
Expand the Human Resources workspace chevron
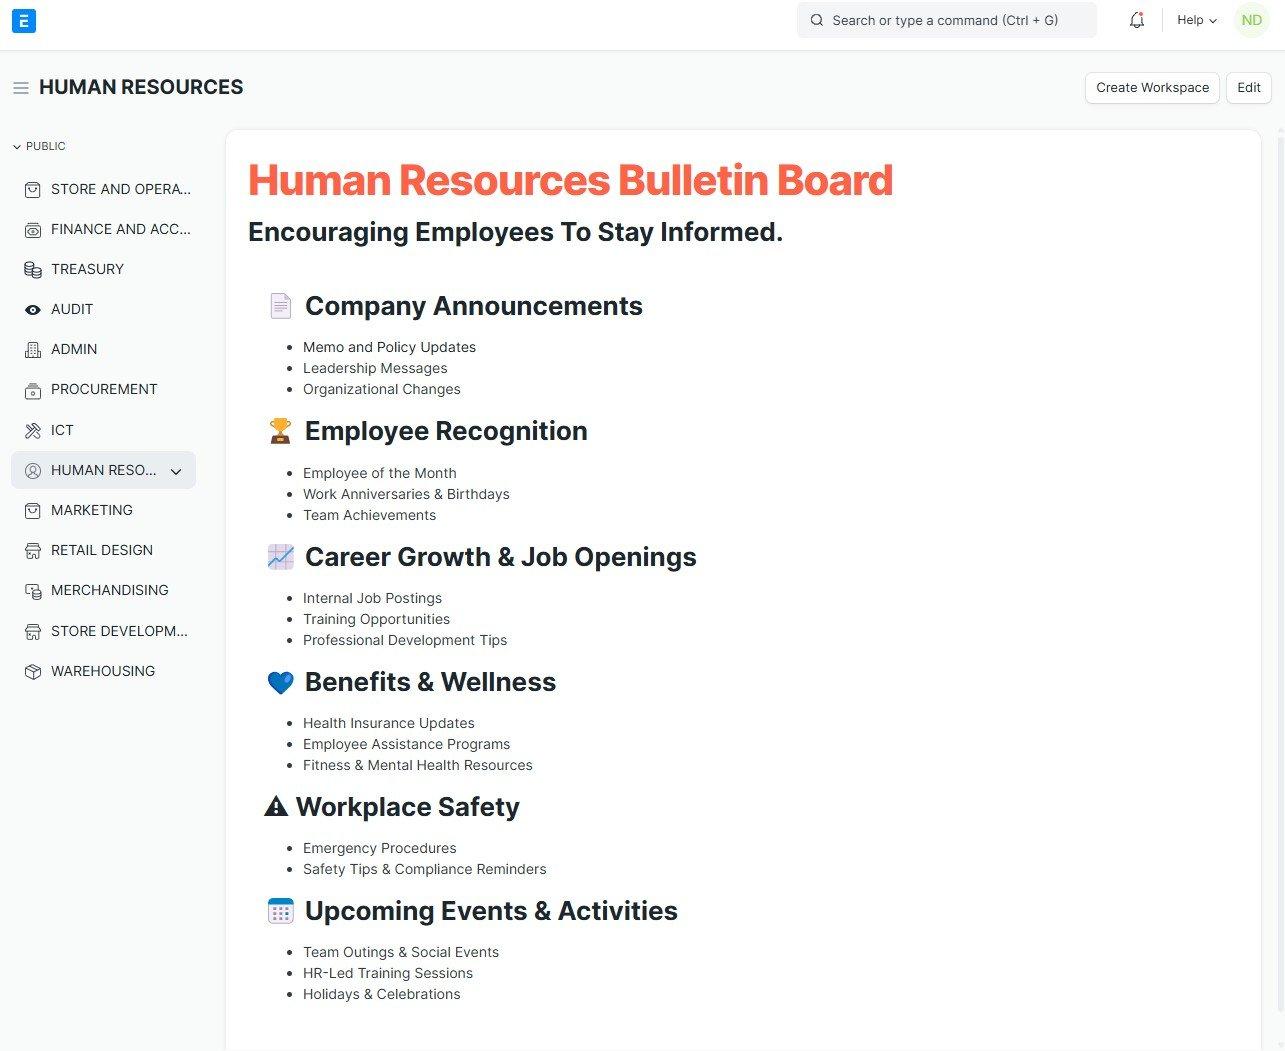[176, 471]
